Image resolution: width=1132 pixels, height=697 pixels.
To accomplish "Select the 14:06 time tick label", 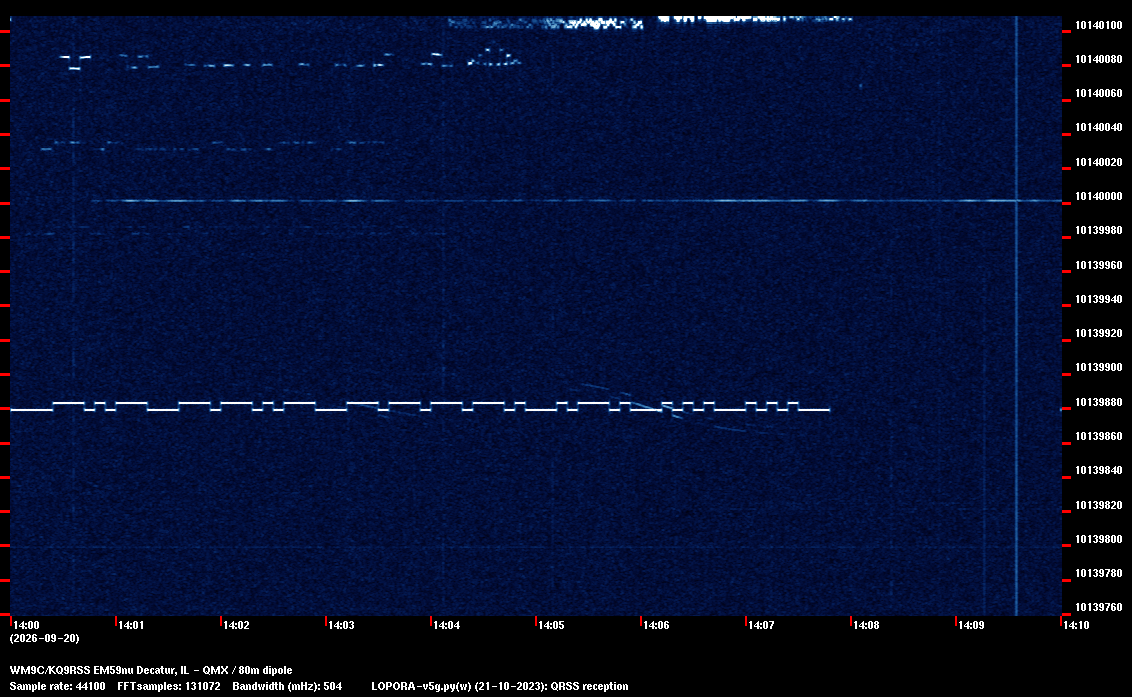I will click(656, 625).
